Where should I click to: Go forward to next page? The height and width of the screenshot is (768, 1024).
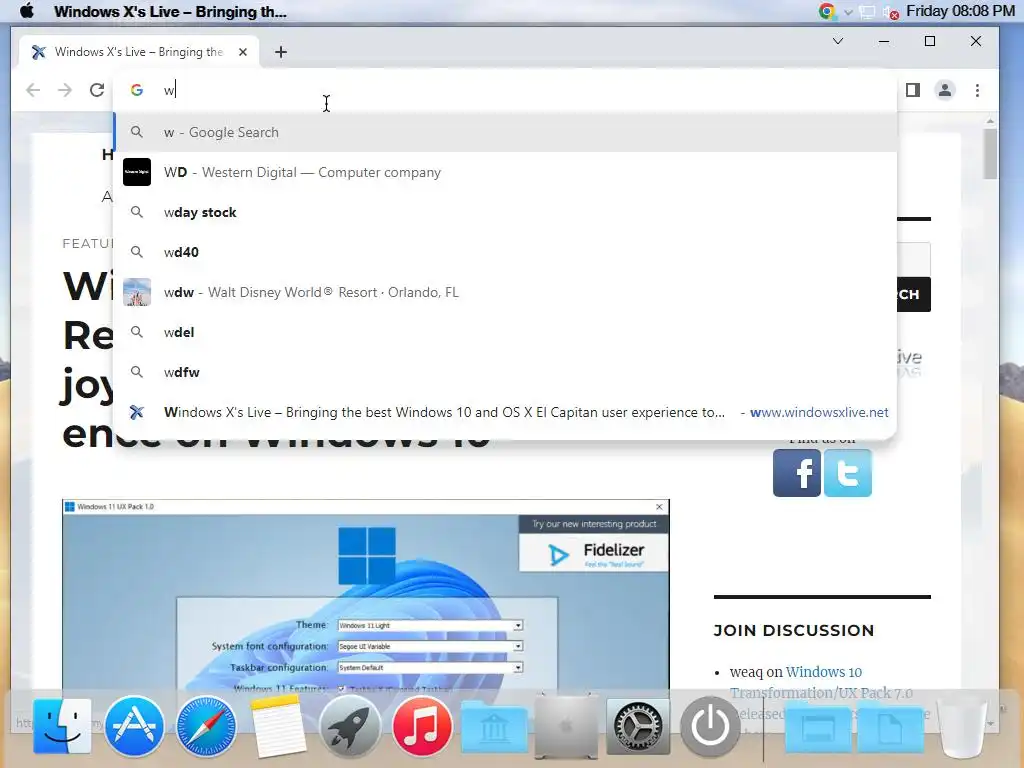click(x=65, y=90)
